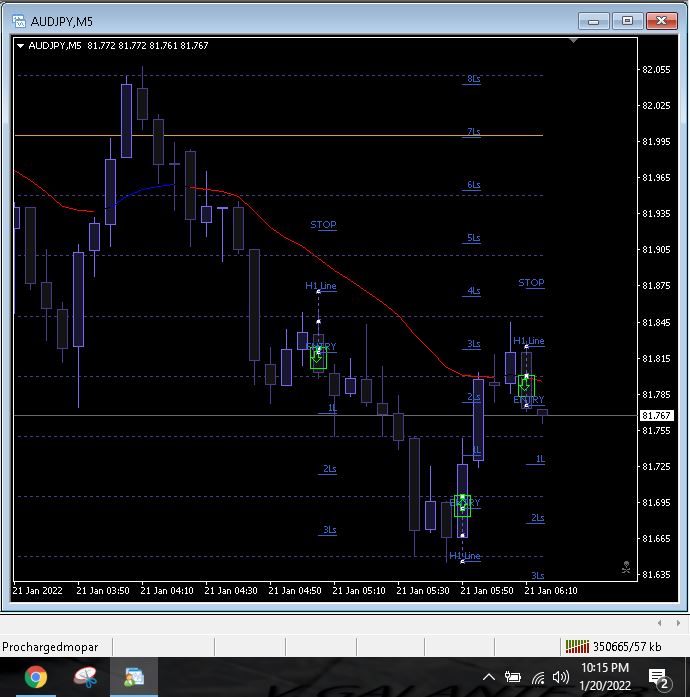Image resolution: width=690 pixels, height=697 pixels.
Task: Click the 81.785 price scale label
Action: pos(656,394)
